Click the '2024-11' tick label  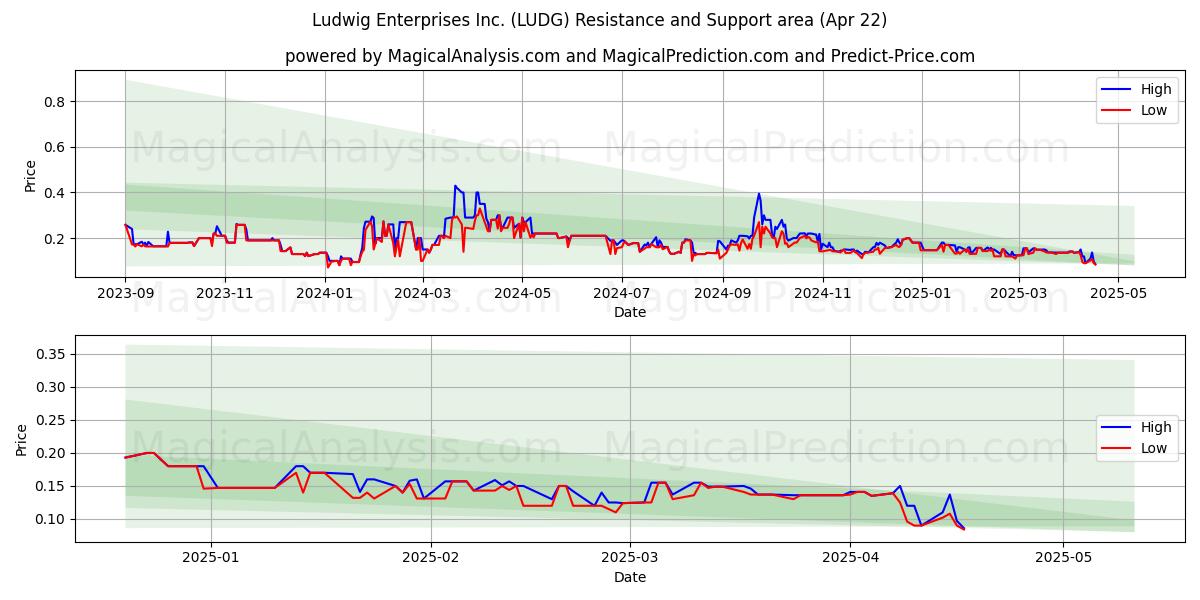823,293
